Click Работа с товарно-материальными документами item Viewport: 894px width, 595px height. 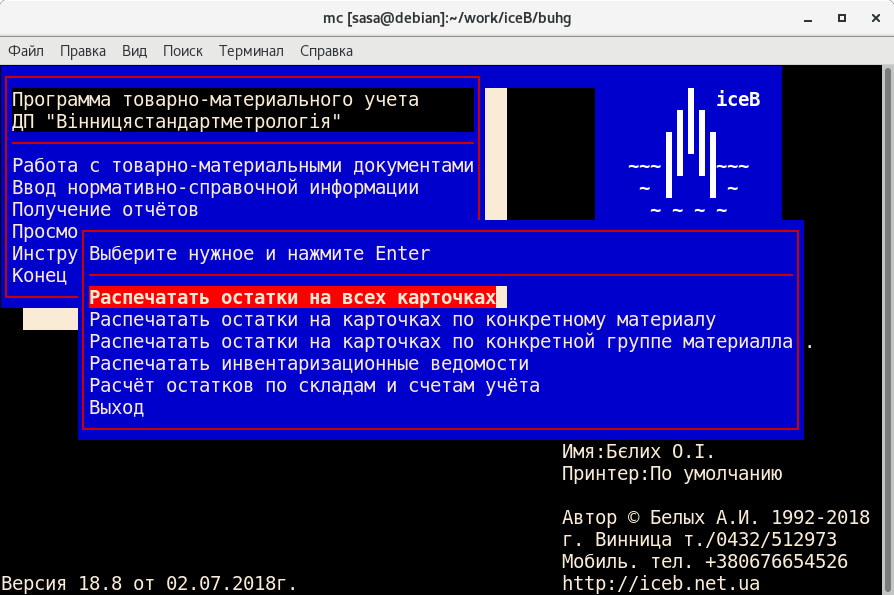(243, 166)
